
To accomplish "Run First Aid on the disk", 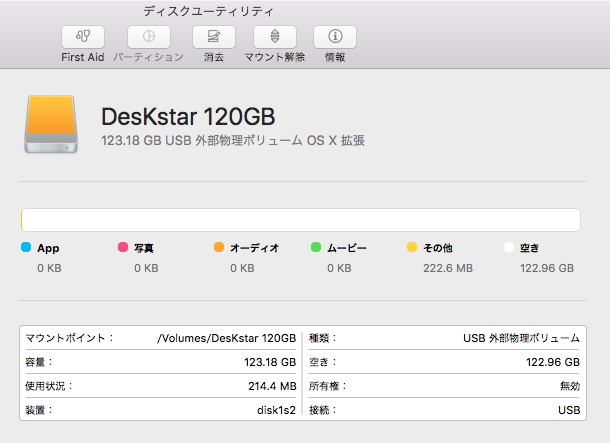I will 82,37.
